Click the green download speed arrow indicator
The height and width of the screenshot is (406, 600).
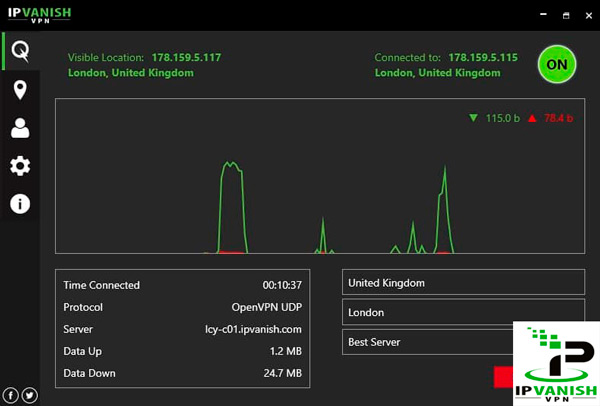(x=473, y=118)
